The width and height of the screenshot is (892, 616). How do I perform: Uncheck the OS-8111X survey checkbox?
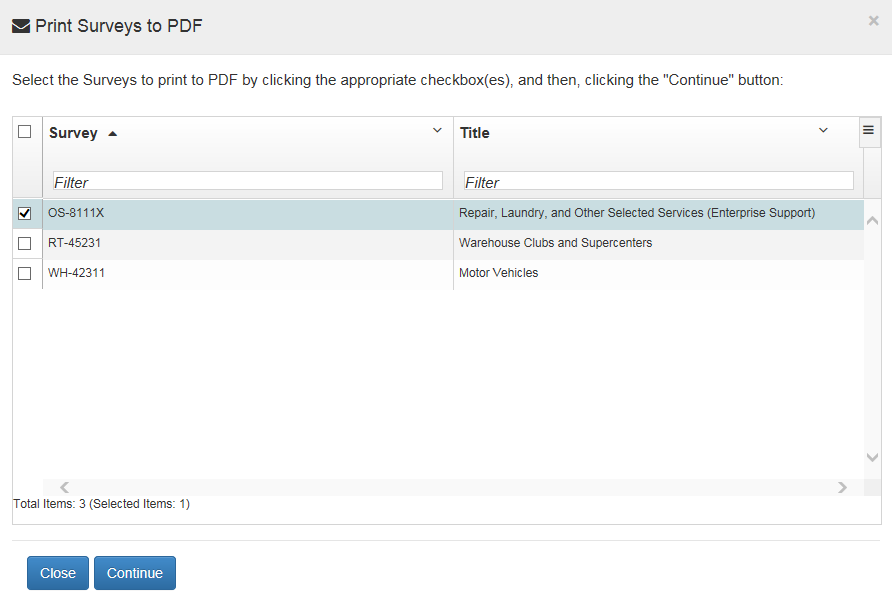[25, 213]
